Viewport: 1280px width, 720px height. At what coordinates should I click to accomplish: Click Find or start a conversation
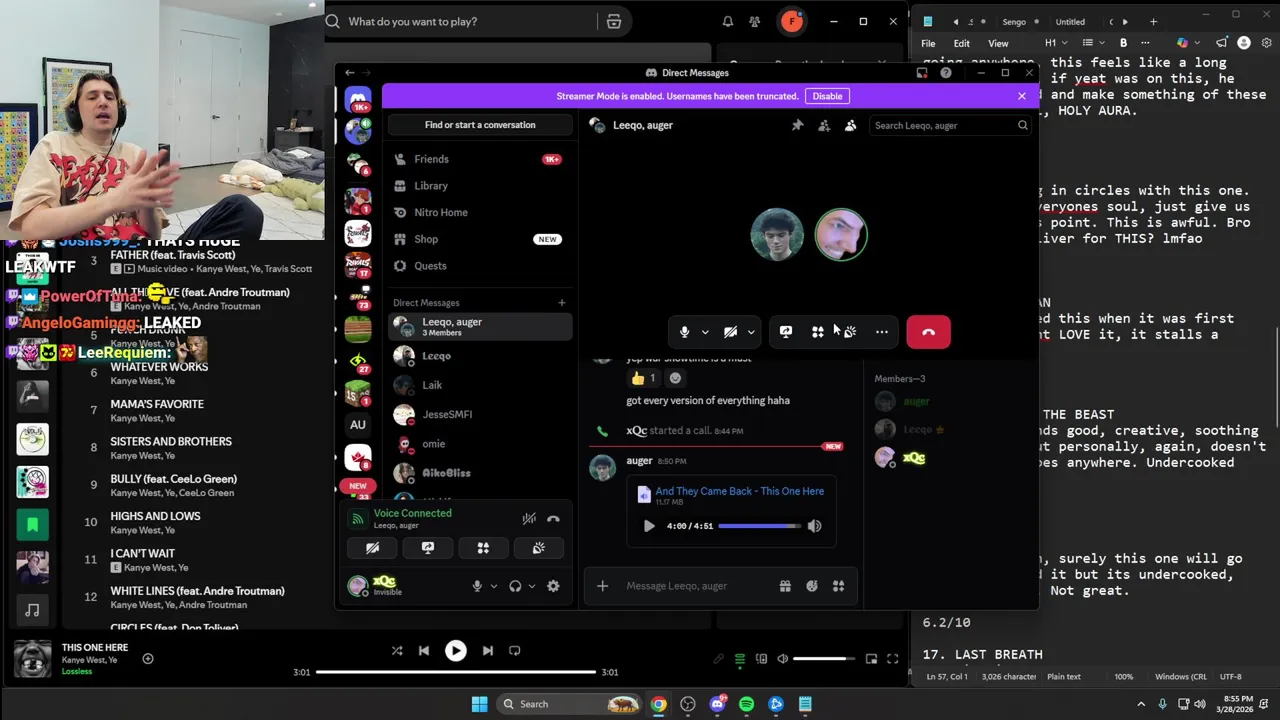click(480, 125)
